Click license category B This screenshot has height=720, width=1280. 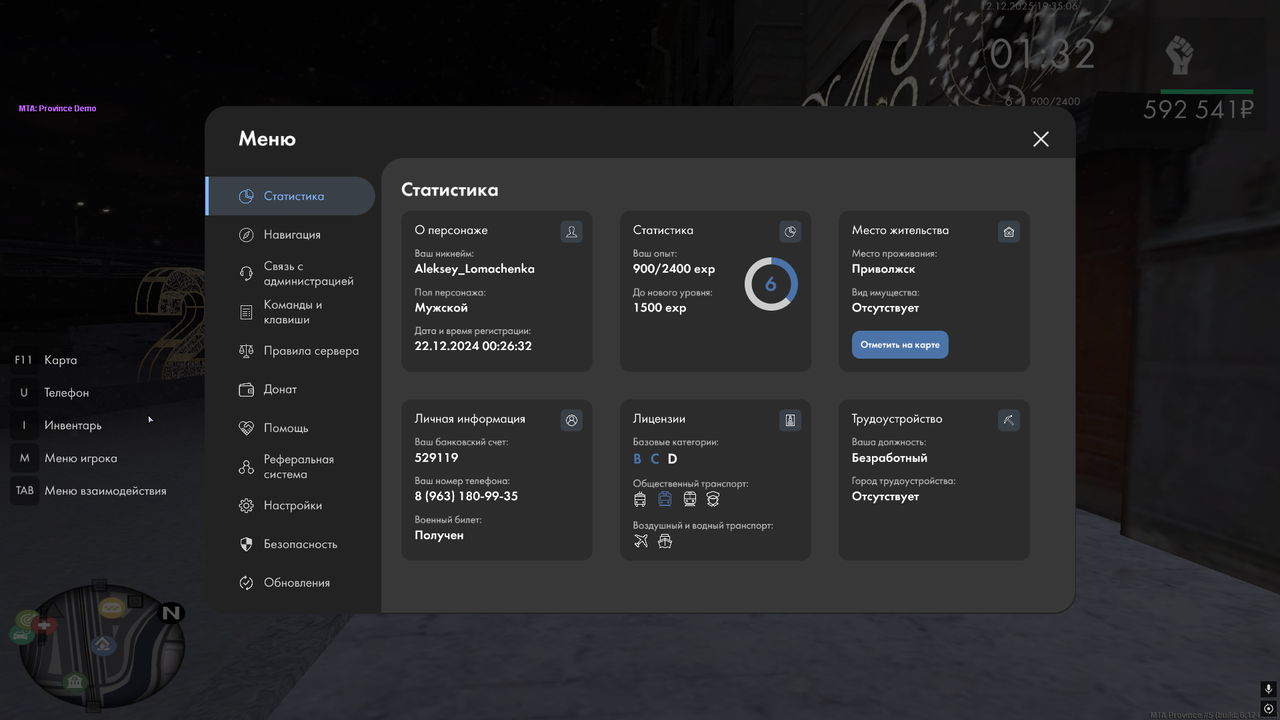click(x=638, y=459)
